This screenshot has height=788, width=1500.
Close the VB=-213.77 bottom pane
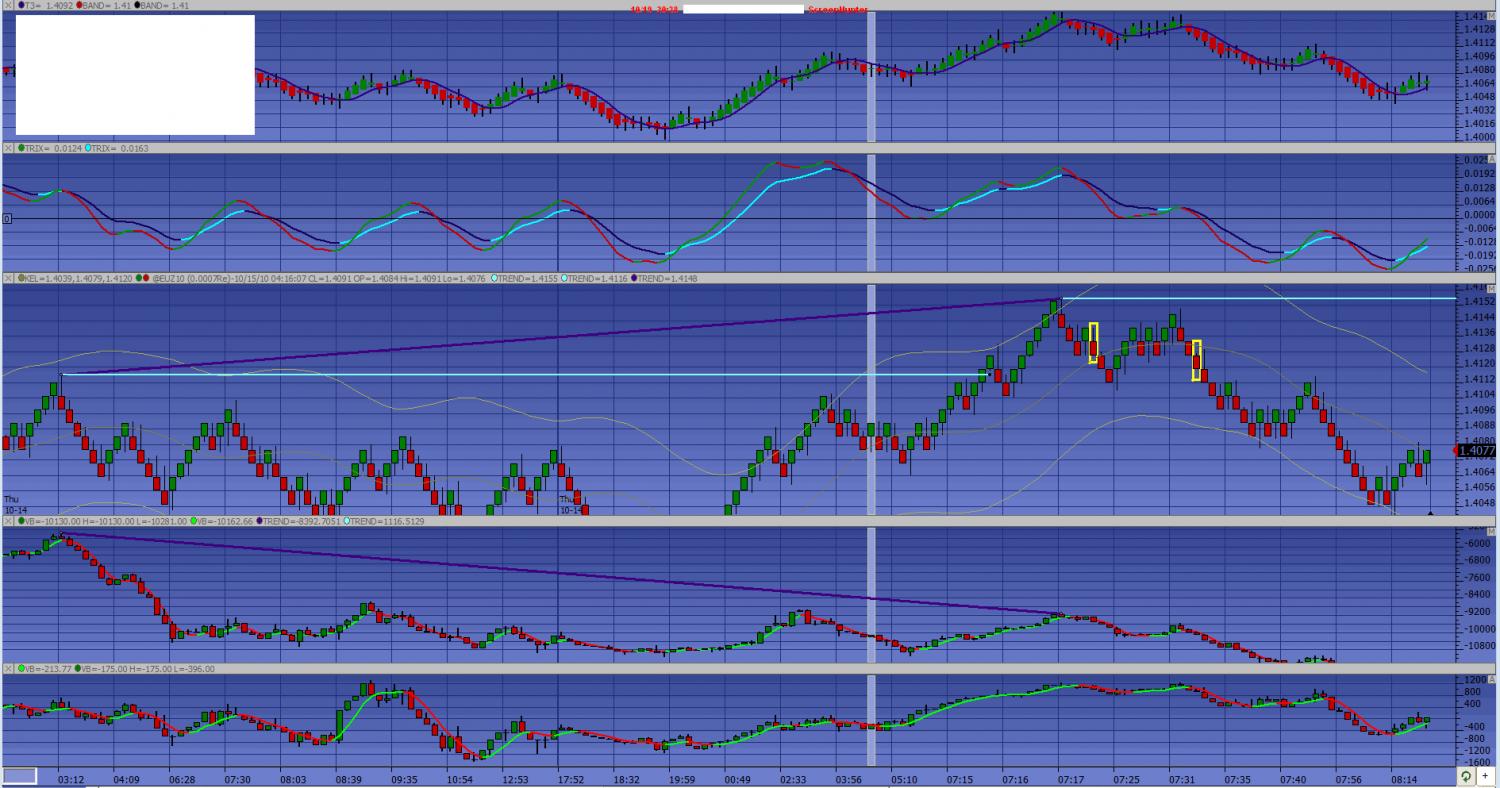[x=8, y=668]
